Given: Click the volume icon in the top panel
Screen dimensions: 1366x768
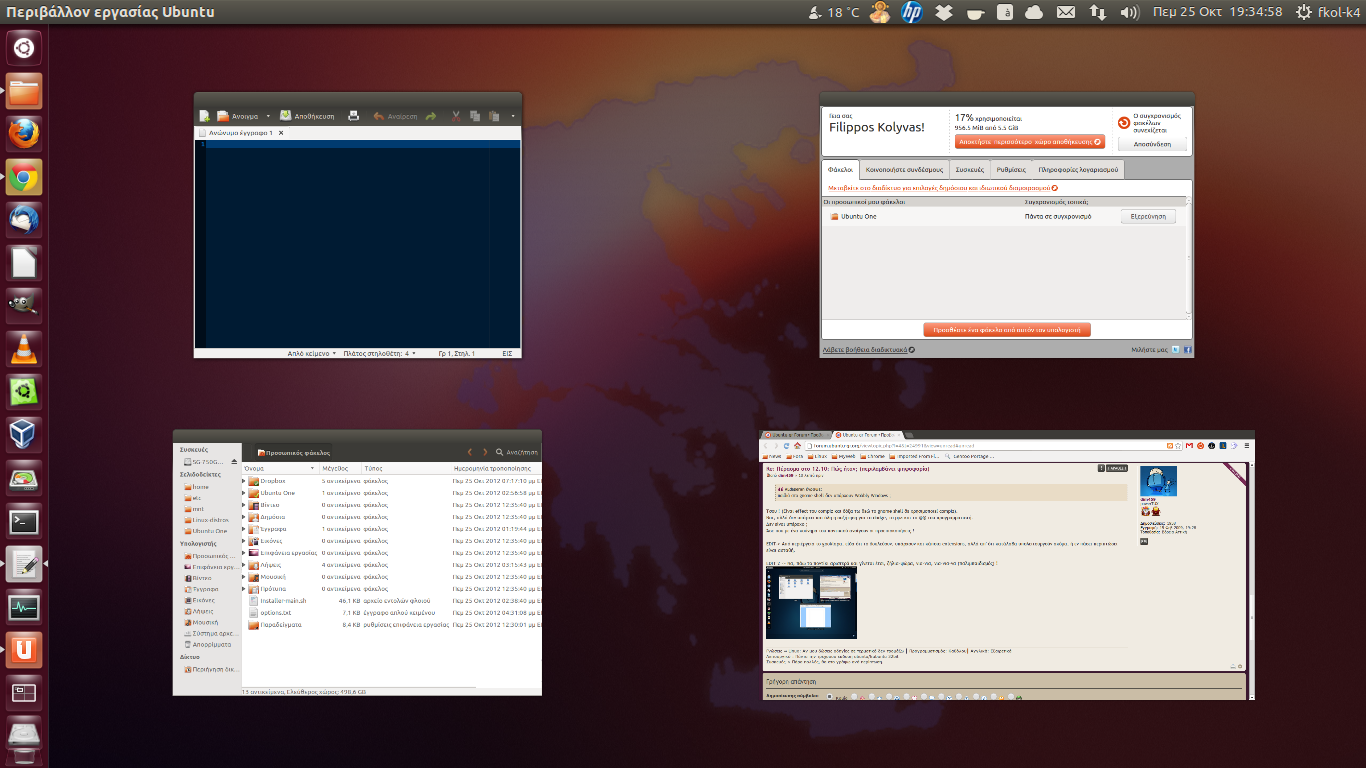Looking at the screenshot, I should click(1129, 12).
